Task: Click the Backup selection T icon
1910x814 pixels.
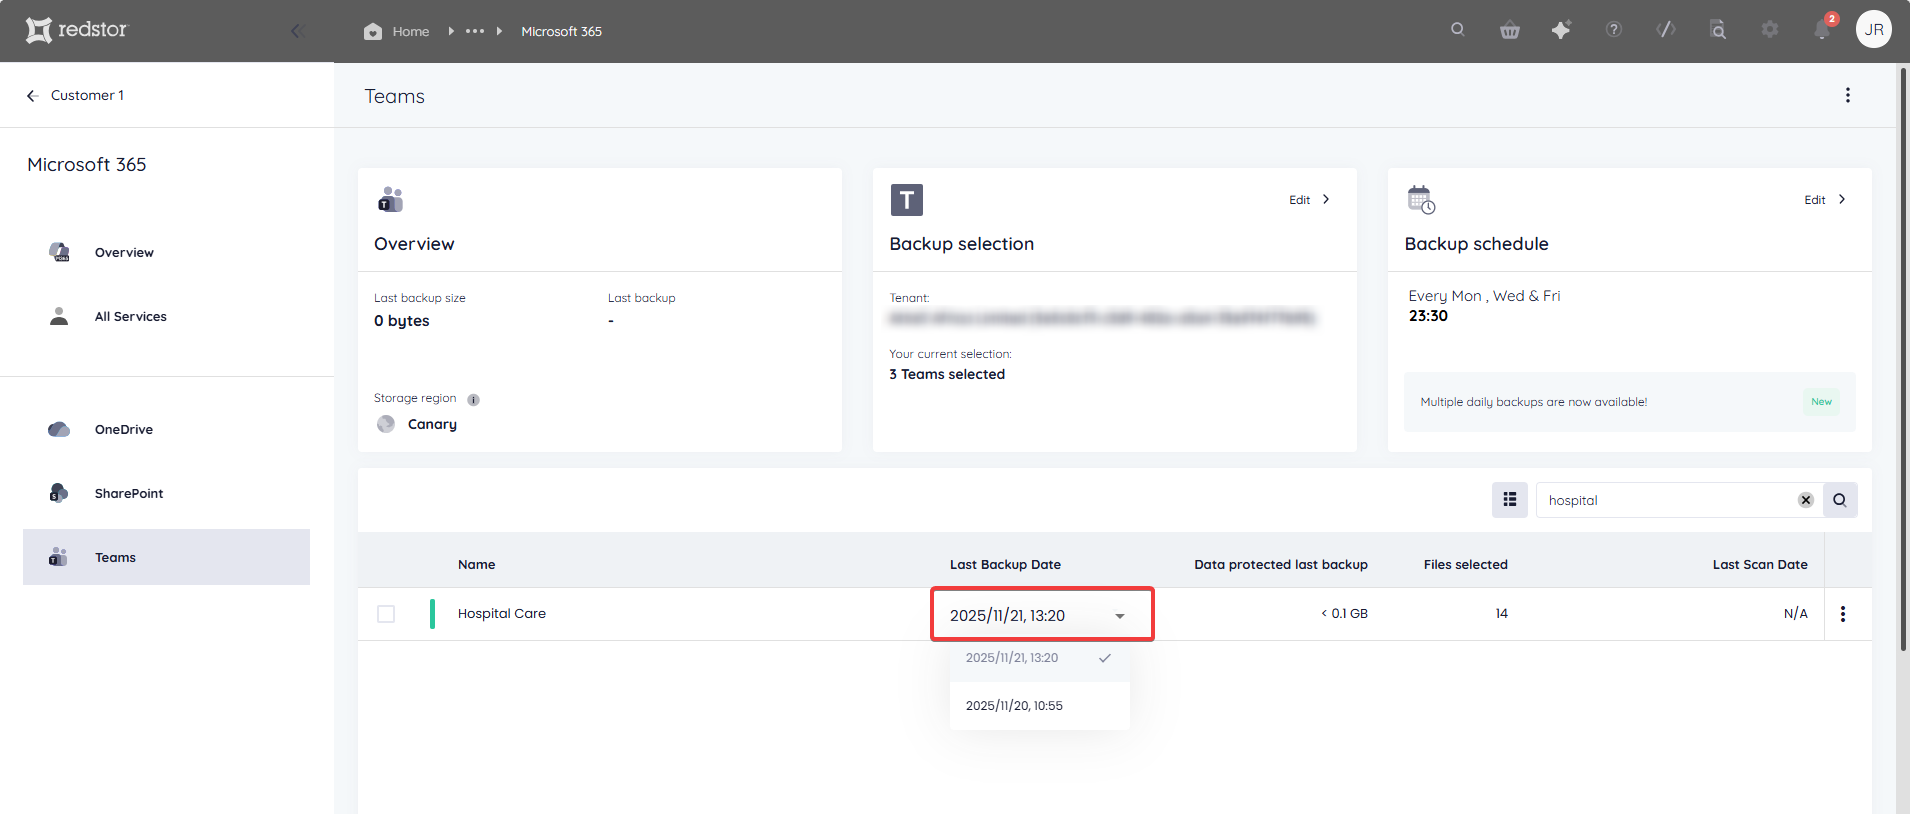Action: (907, 200)
